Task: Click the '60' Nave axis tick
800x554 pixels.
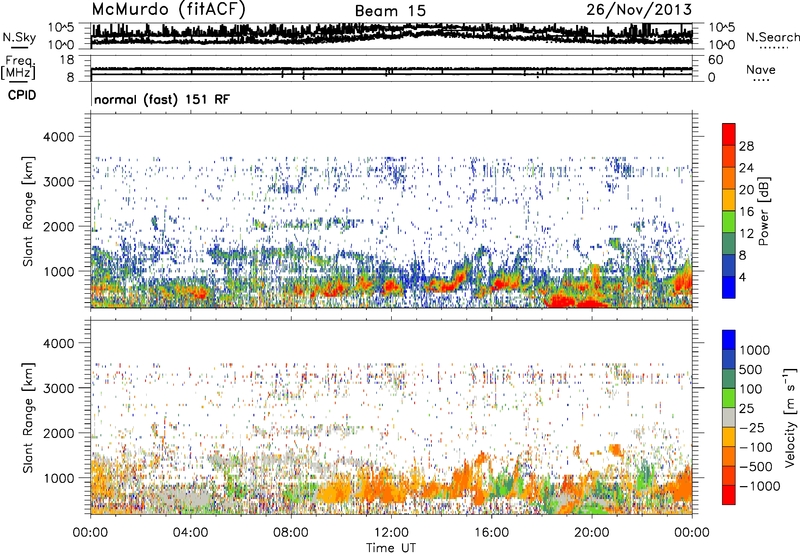Action: tap(716, 60)
